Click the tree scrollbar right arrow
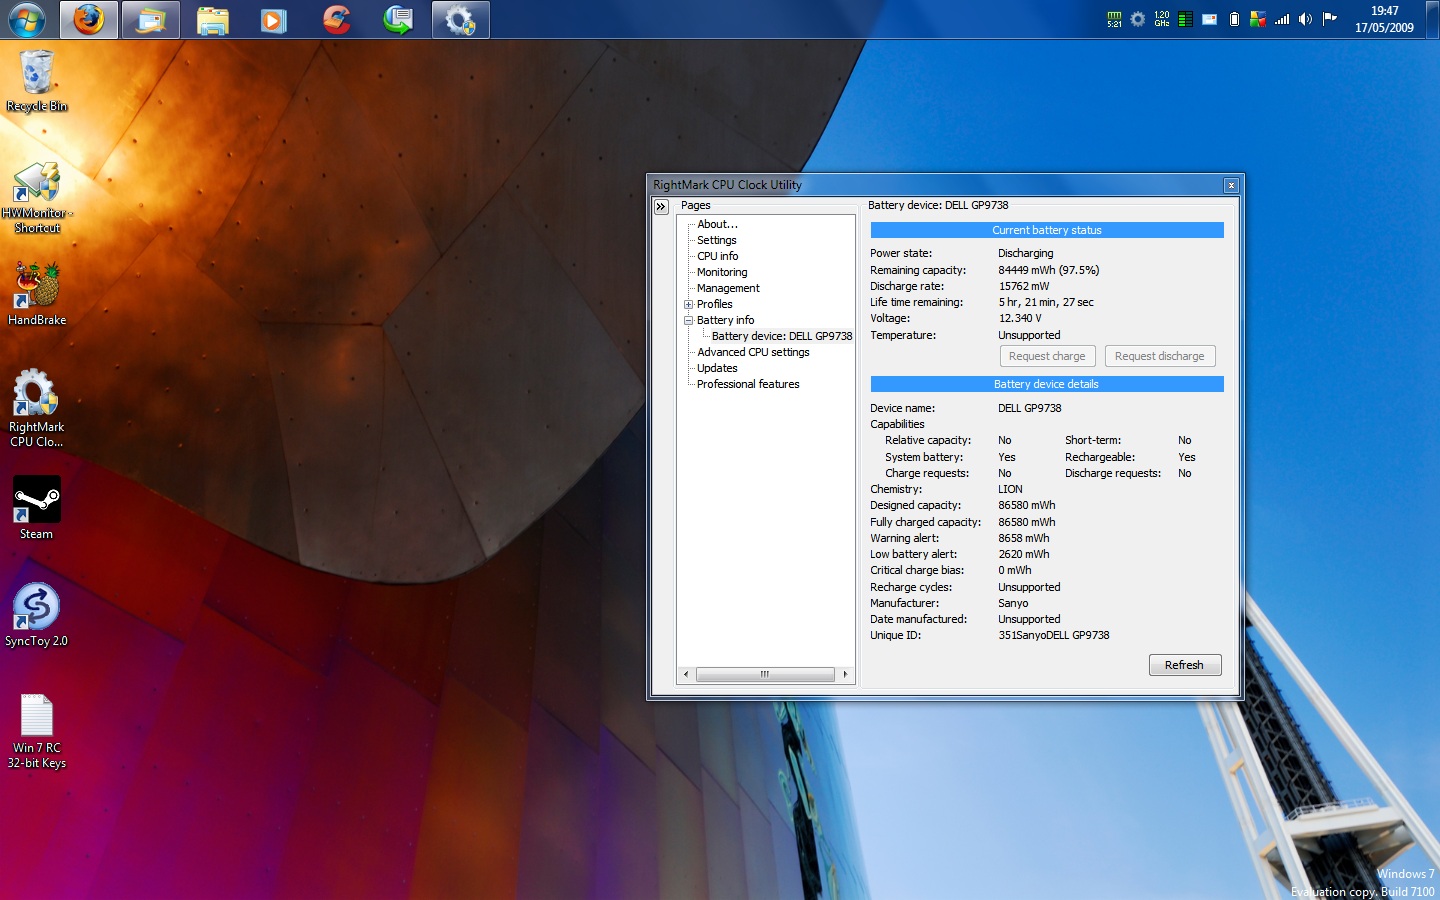This screenshot has width=1440, height=900. click(846, 674)
